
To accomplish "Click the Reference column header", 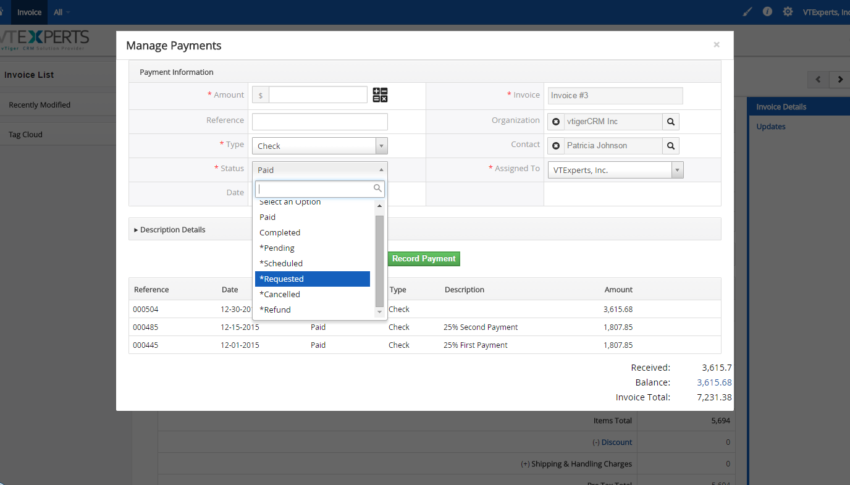I will [151, 289].
